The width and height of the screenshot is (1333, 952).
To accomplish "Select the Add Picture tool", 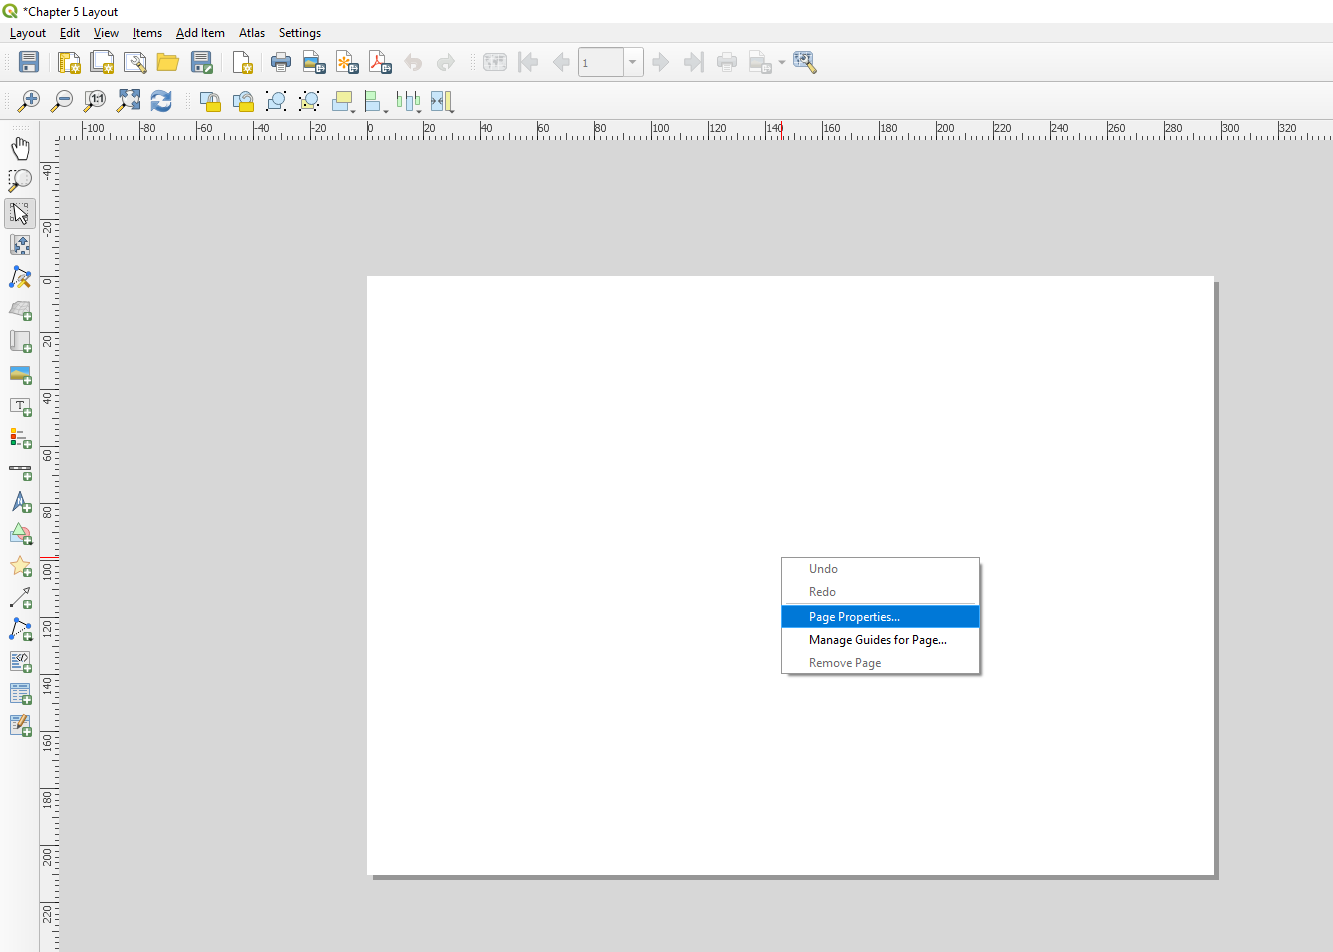I will tap(20, 374).
